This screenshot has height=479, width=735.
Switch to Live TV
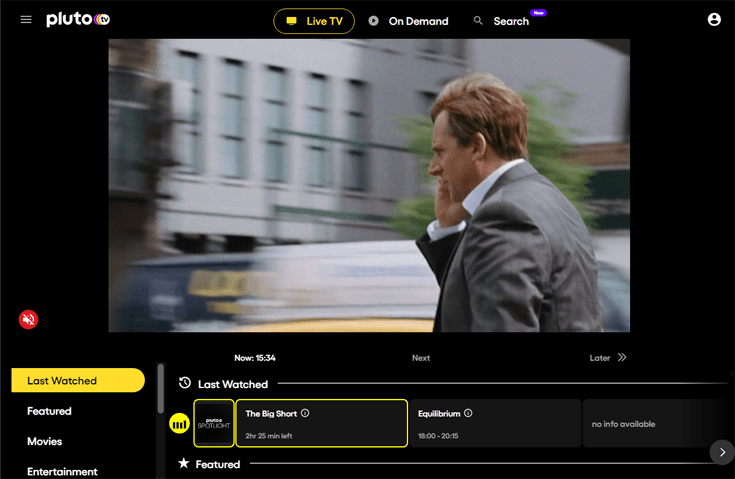314,21
